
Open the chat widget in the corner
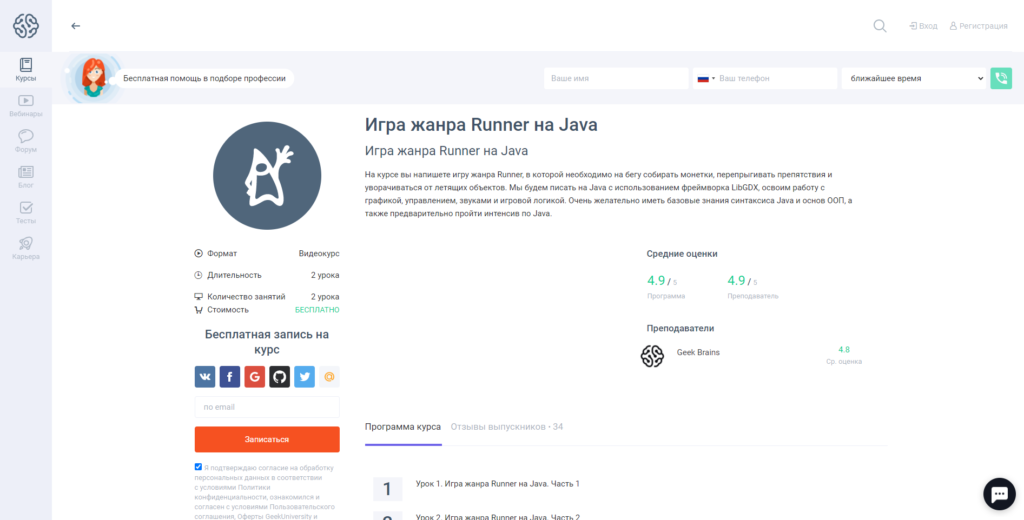coord(999,494)
